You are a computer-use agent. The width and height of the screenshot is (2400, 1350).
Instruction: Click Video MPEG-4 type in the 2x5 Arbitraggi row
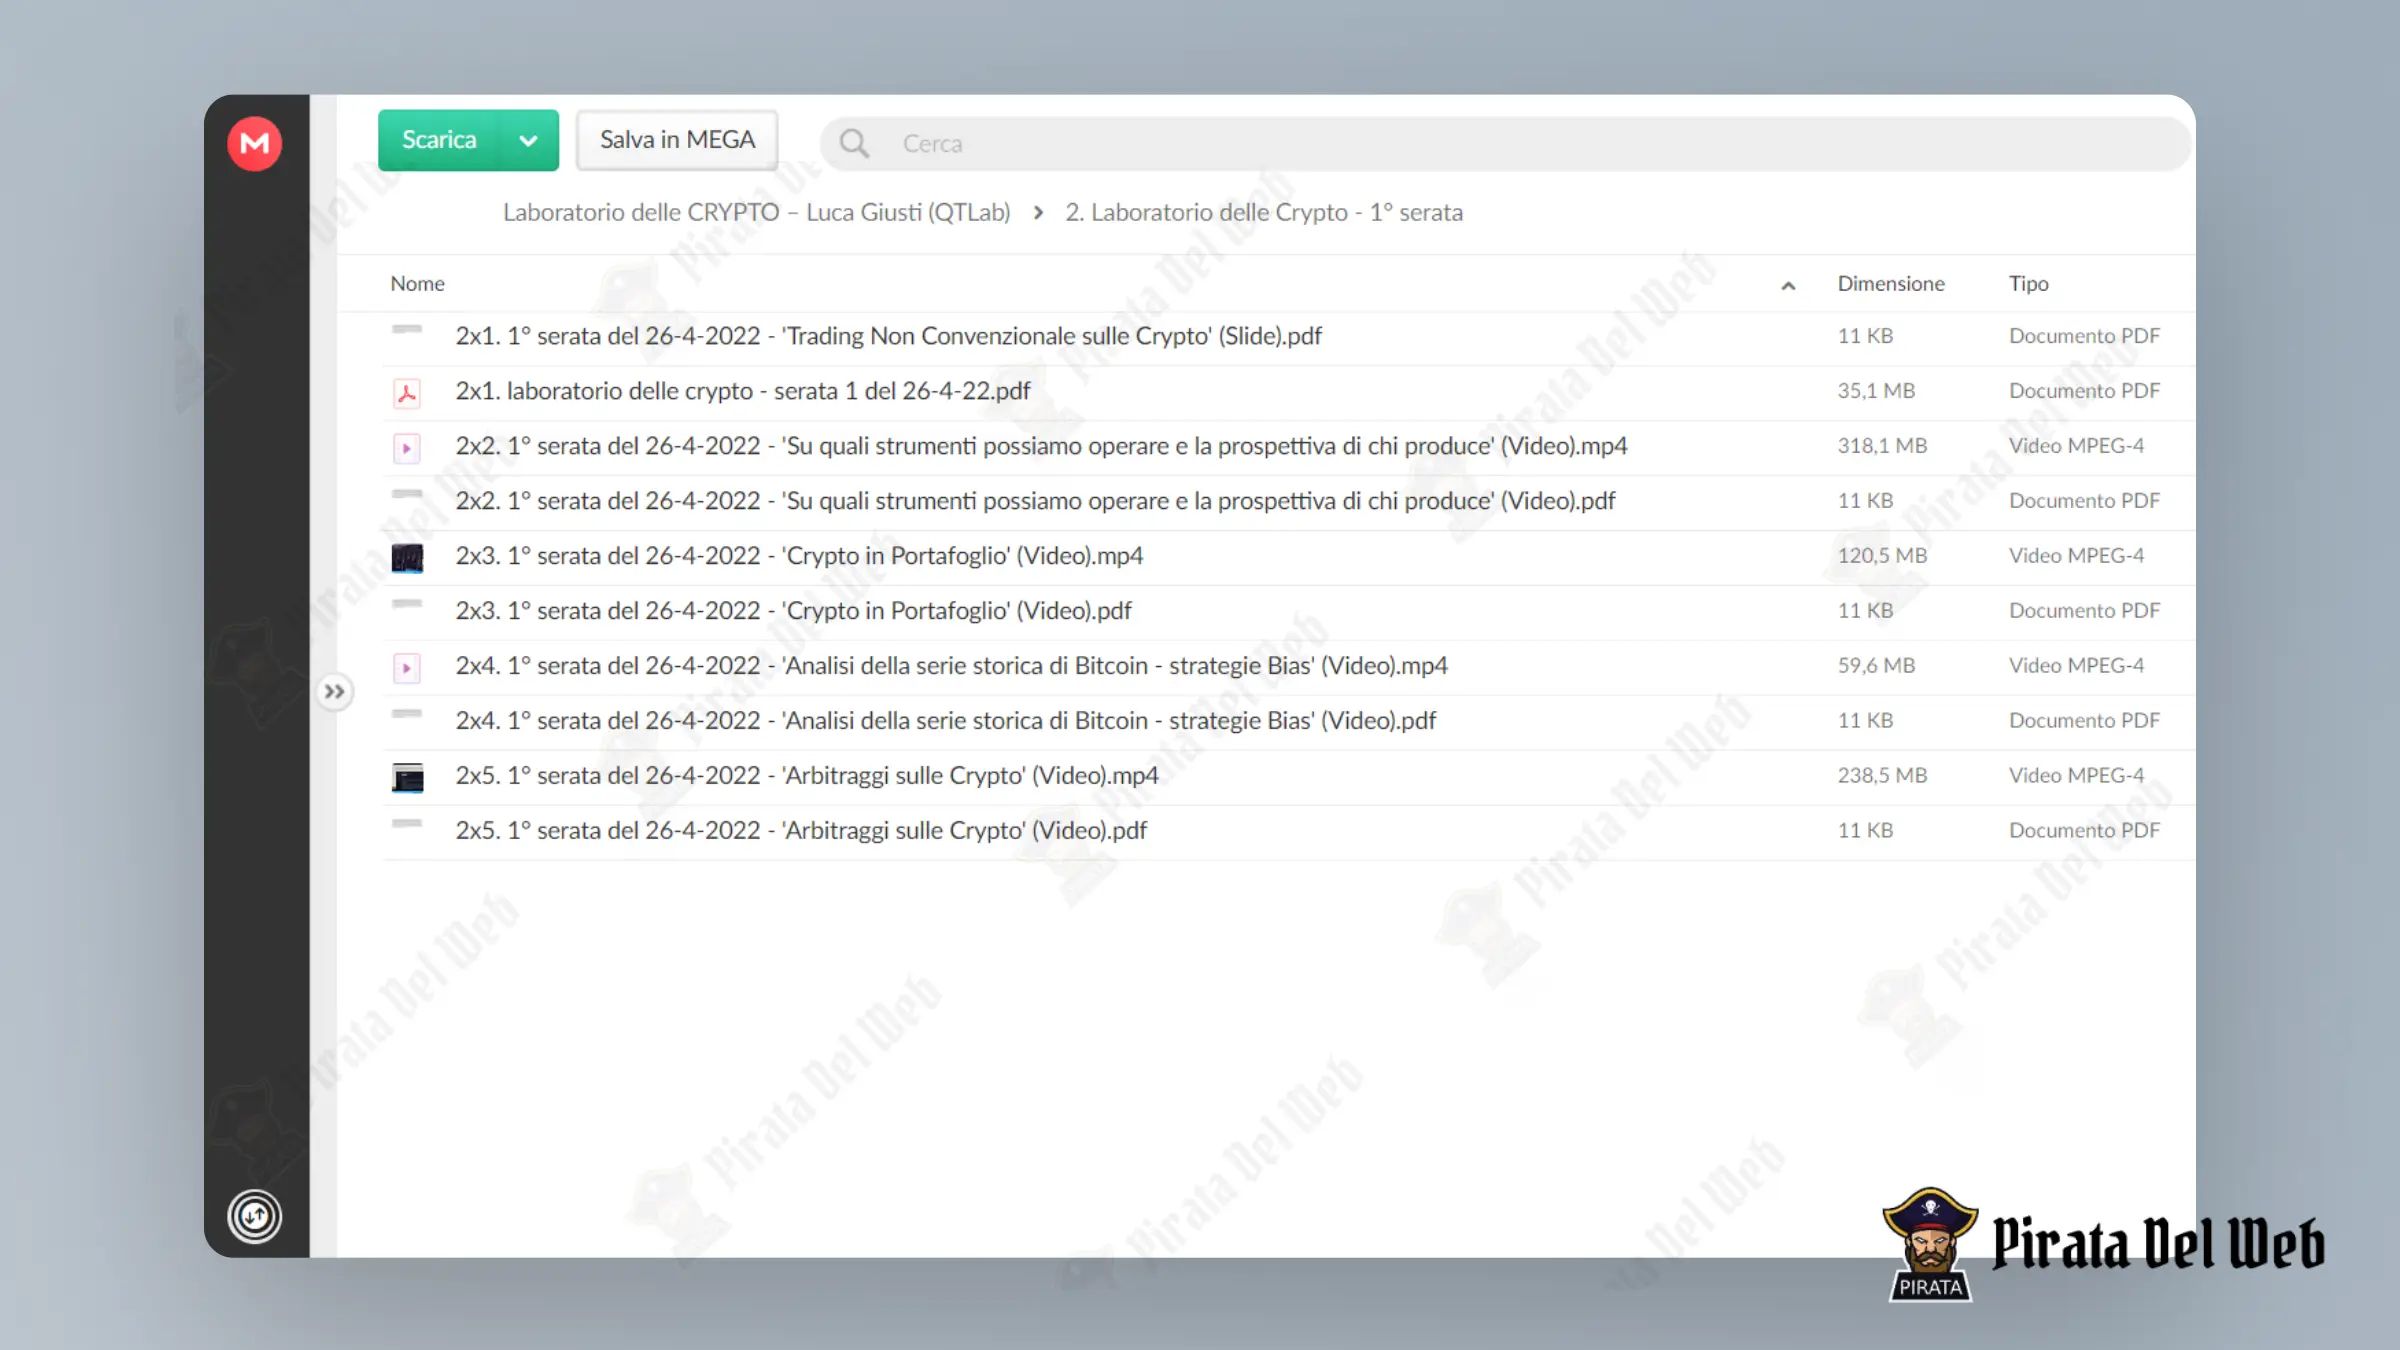pyautogui.click(x=2076, y=776)
